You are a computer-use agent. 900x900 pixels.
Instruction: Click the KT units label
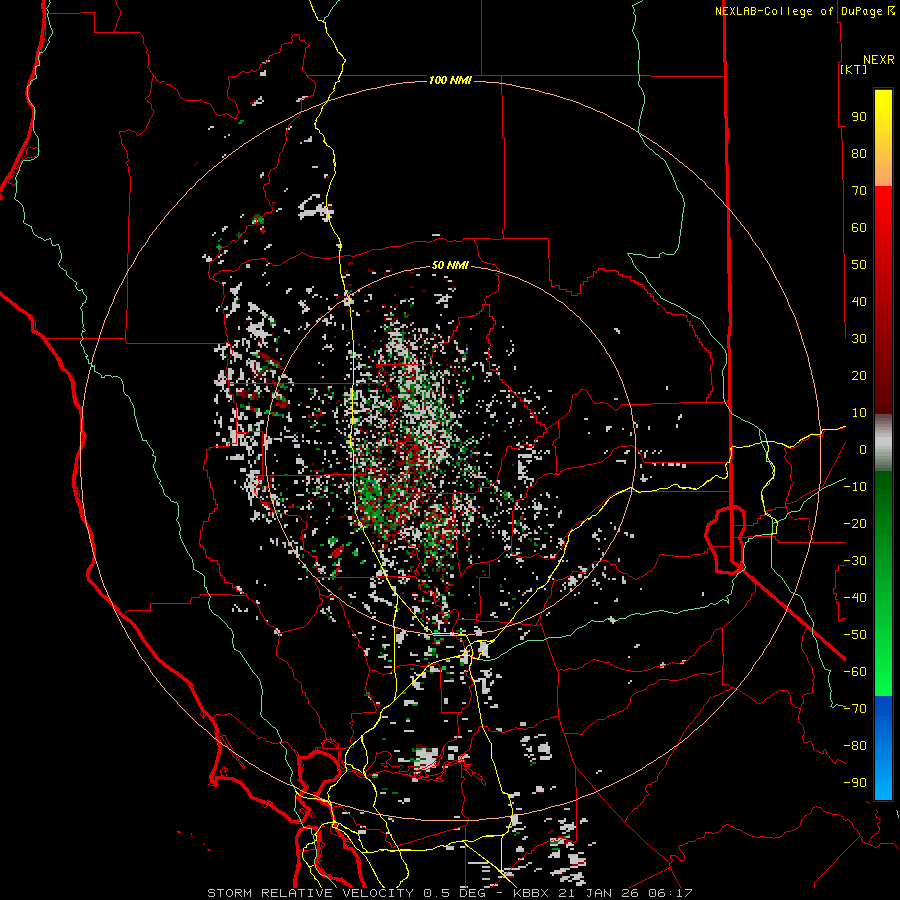(853, 69)
